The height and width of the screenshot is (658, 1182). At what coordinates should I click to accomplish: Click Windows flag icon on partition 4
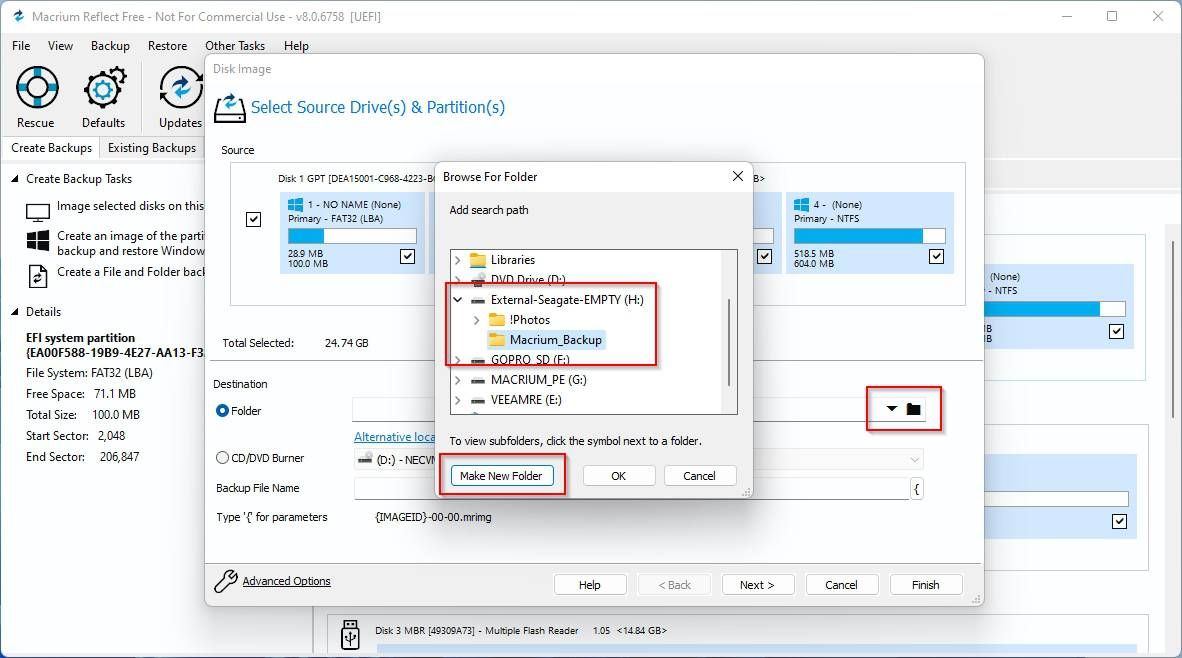point(801,204)
